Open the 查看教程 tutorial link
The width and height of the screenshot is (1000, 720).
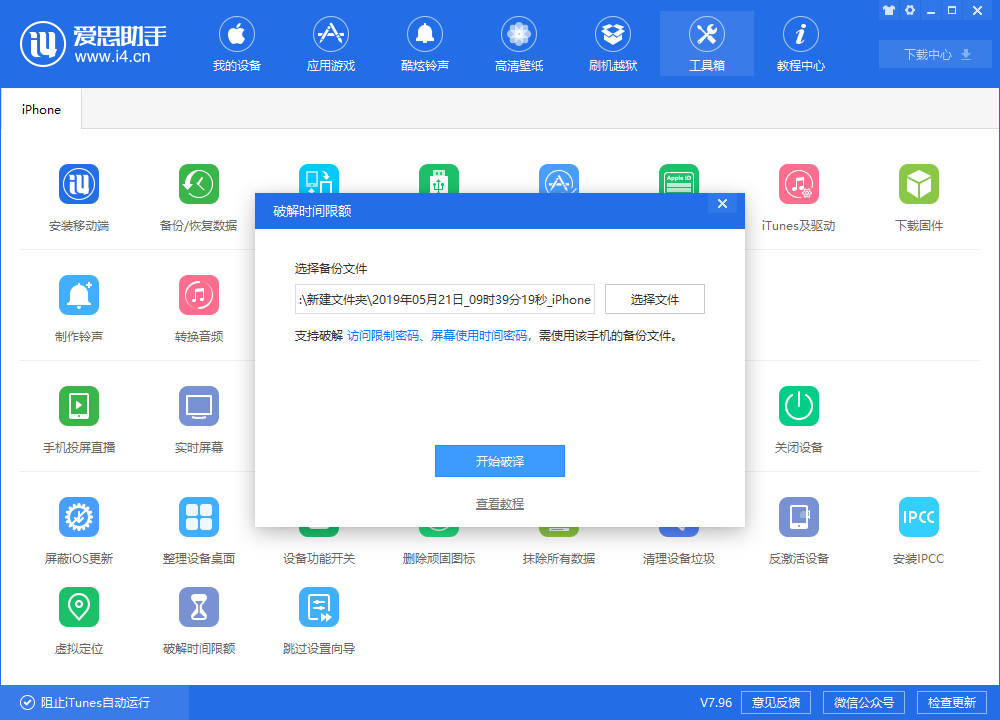[500, 503]
